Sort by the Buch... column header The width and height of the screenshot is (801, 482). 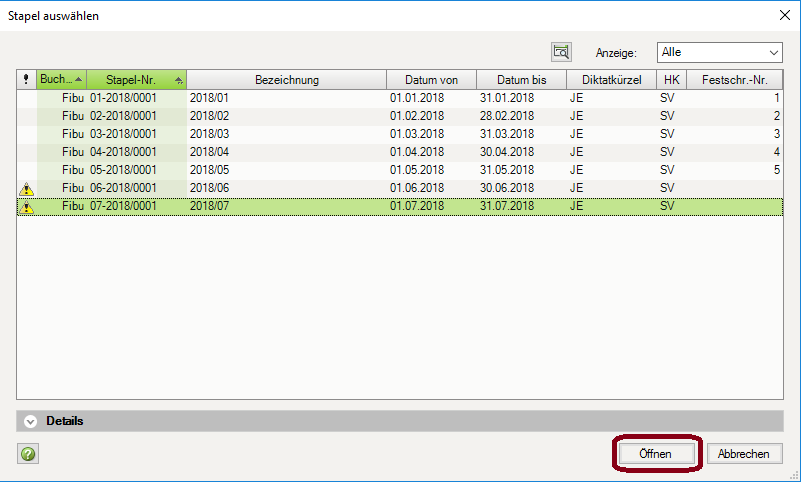click(61, 80)
